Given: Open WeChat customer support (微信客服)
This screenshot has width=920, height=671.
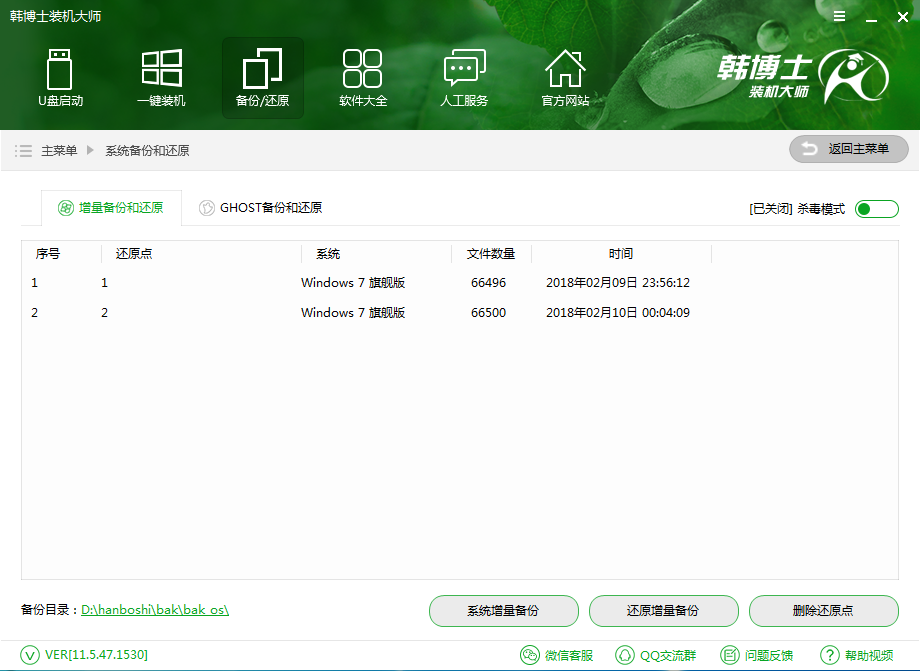Looking at the screenshot, I should (556, 655).
